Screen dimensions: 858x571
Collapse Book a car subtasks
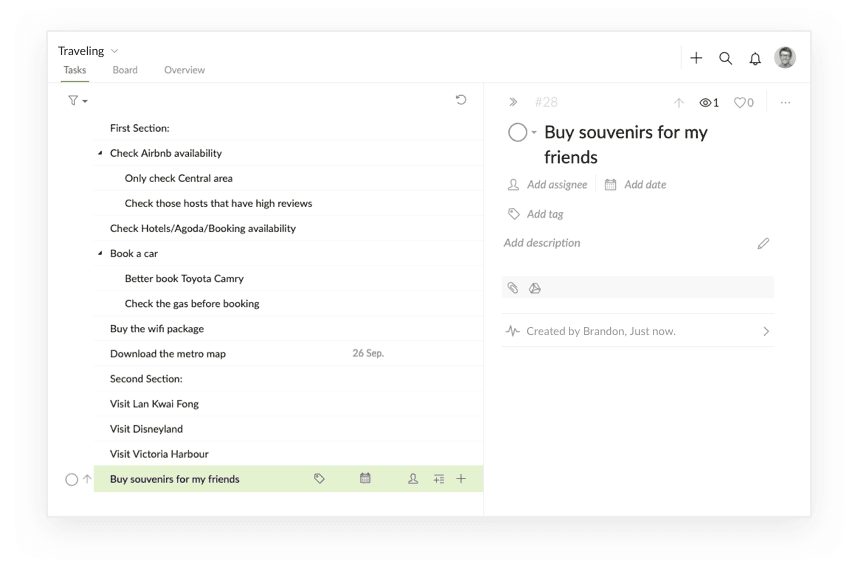coord(100,253)
